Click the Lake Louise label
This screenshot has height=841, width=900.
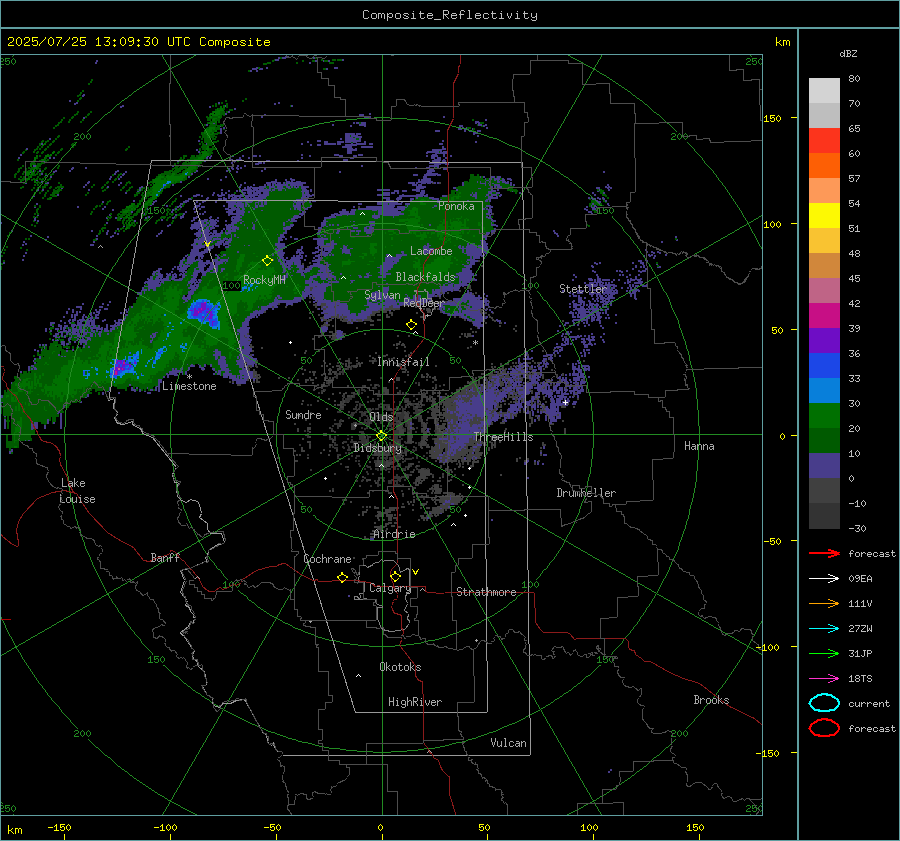[77, 491]
